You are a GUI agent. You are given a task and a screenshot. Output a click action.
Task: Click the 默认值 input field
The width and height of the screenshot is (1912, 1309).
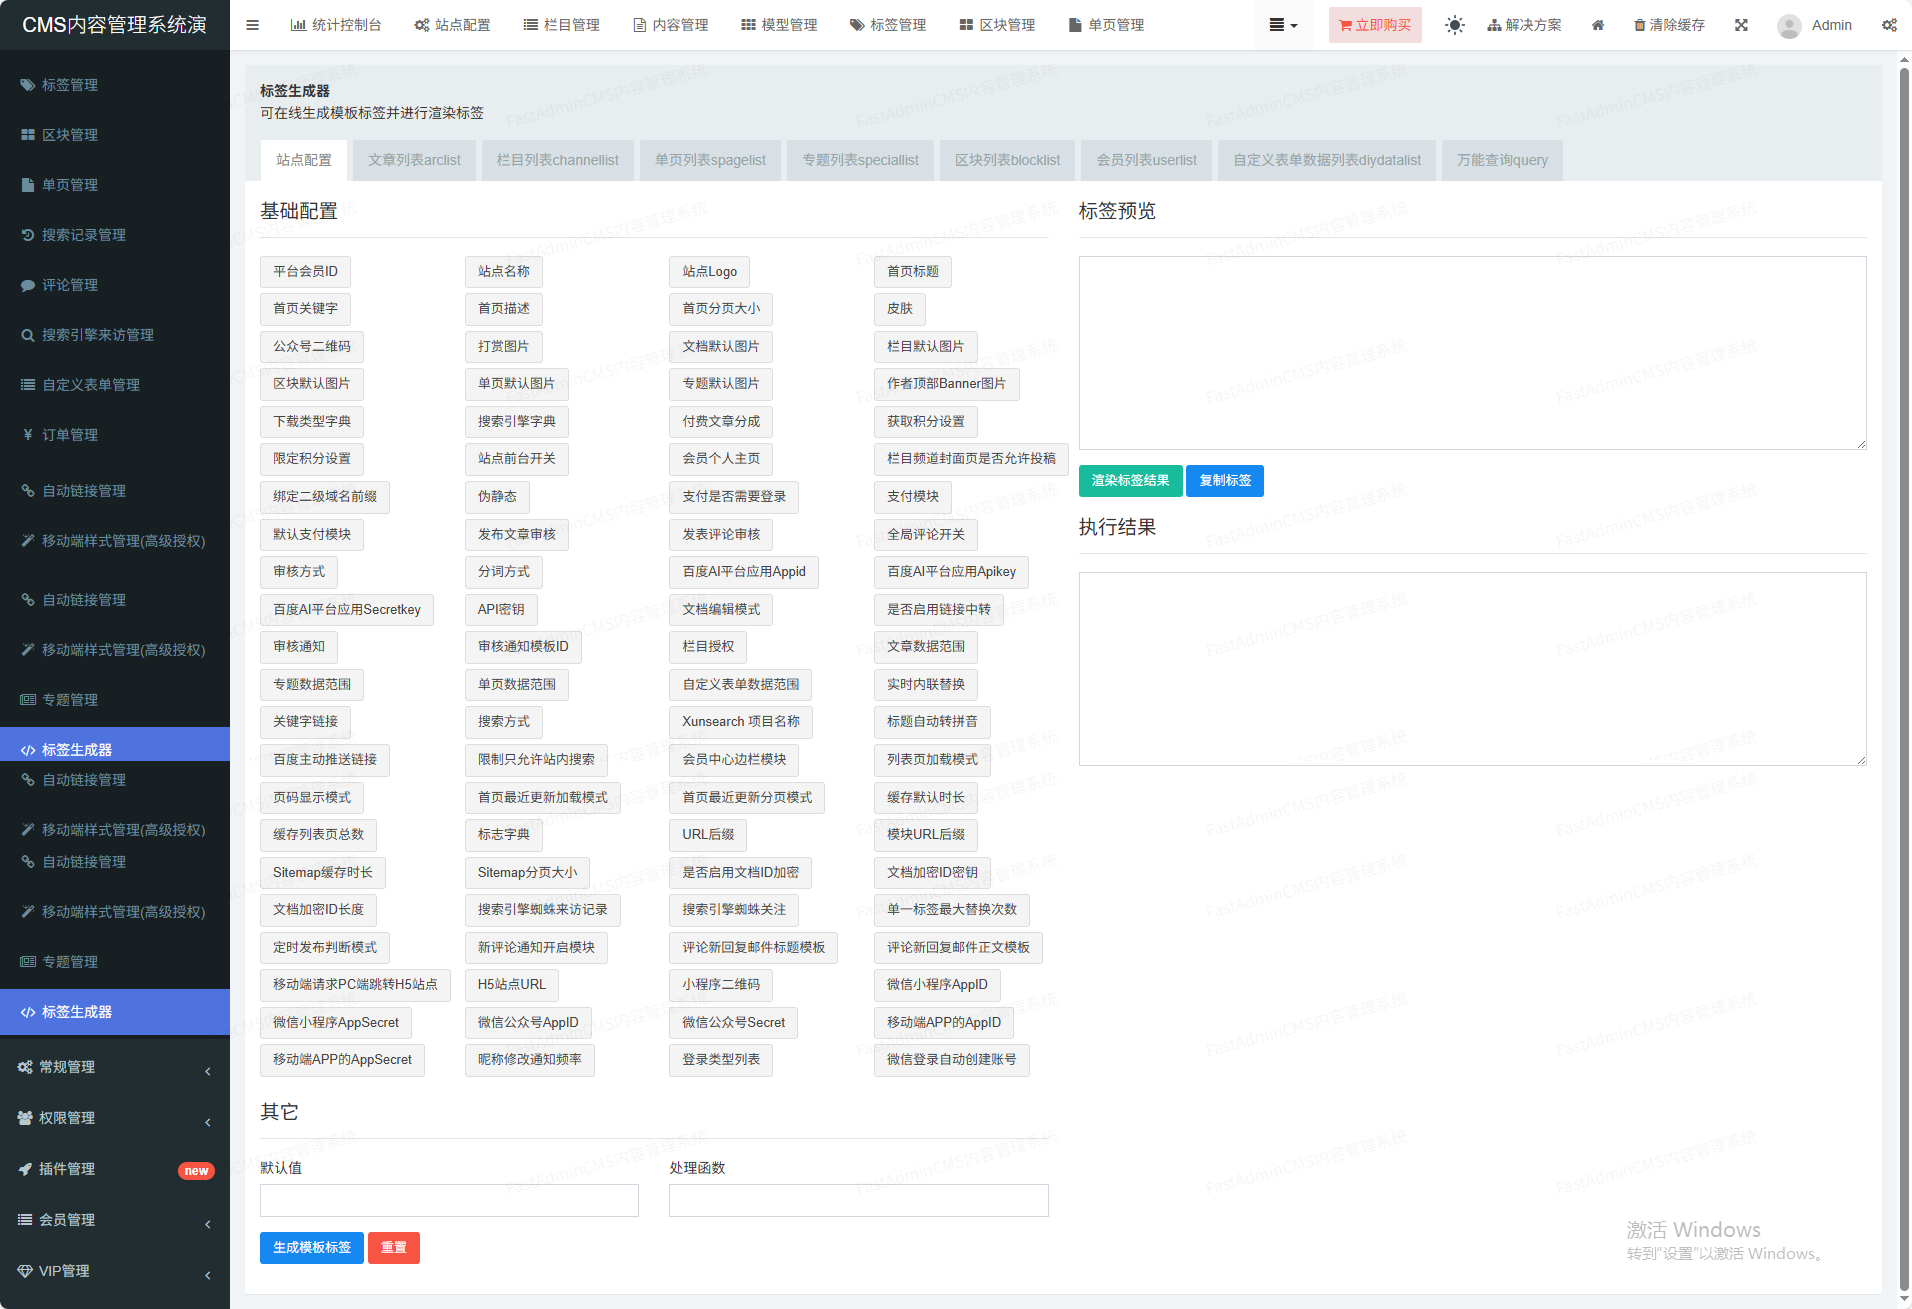tap(449, 1200)
